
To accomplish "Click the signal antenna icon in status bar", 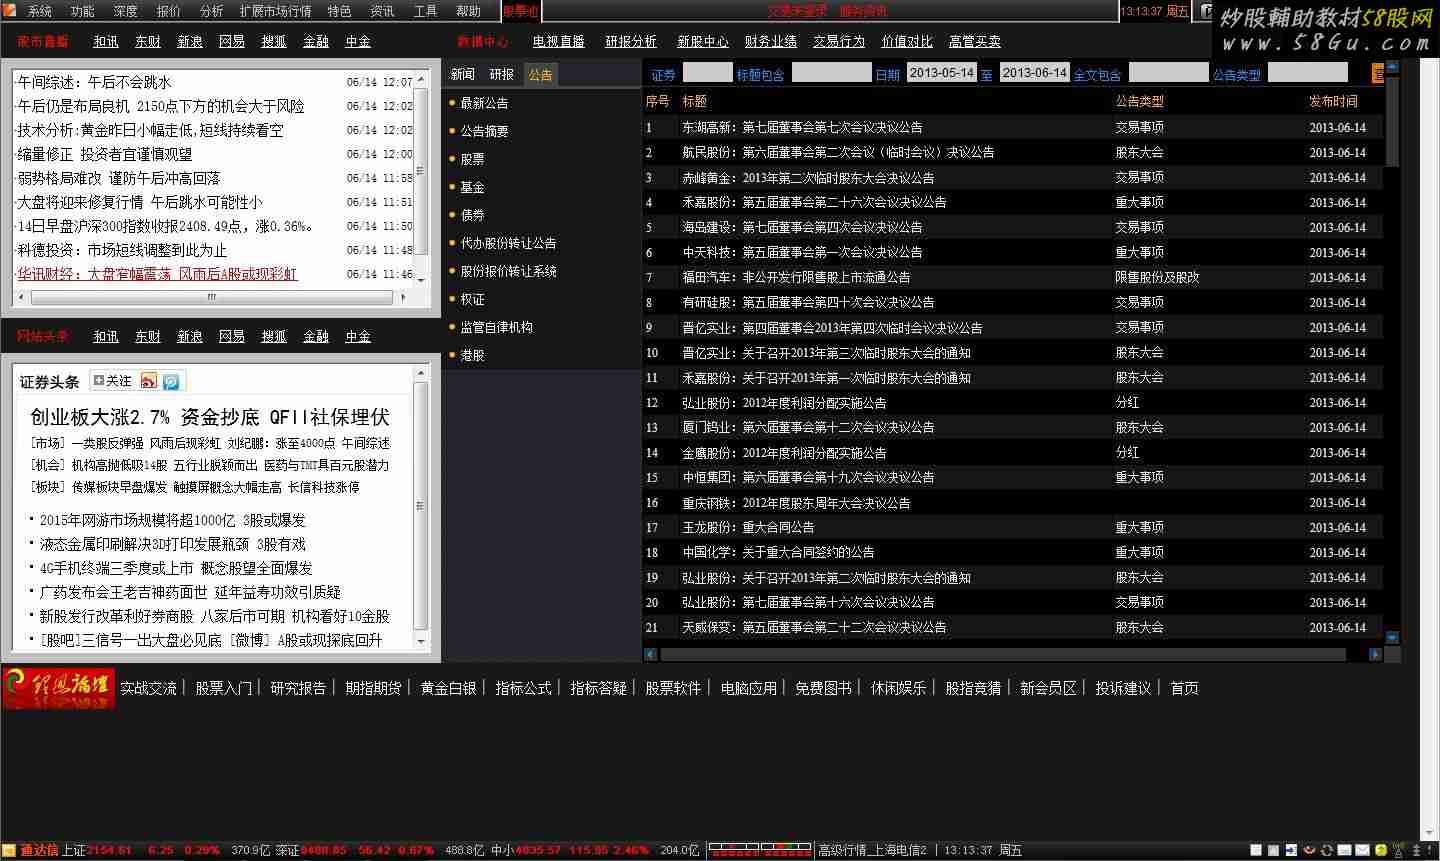I will tap(1400, 851).
